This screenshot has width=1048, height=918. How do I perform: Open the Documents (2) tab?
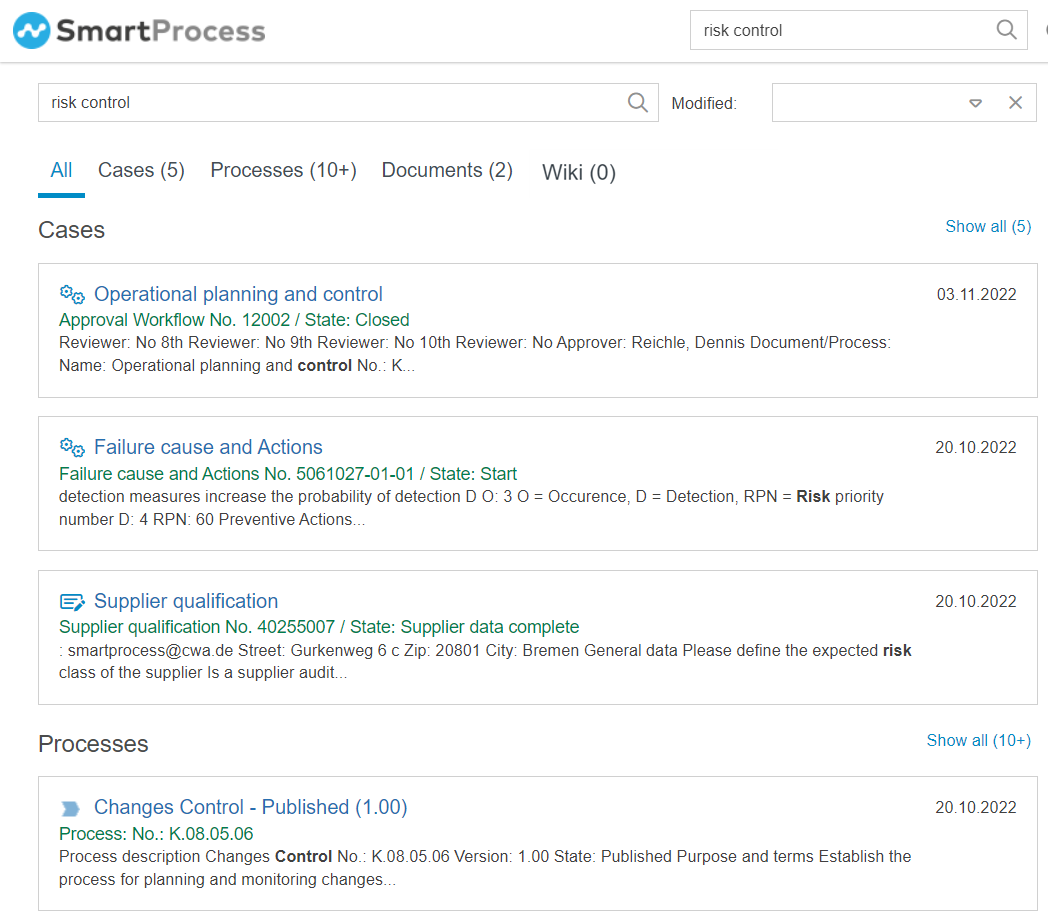pyautogui.click(x=447, y=171)
